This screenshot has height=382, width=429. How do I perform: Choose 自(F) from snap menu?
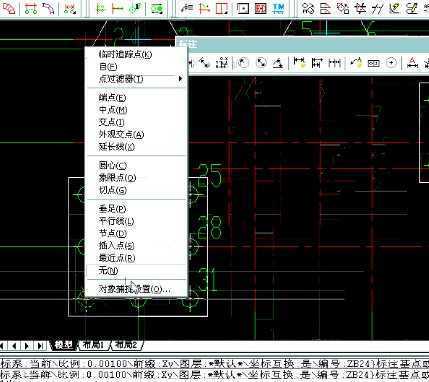coord(136,66)
